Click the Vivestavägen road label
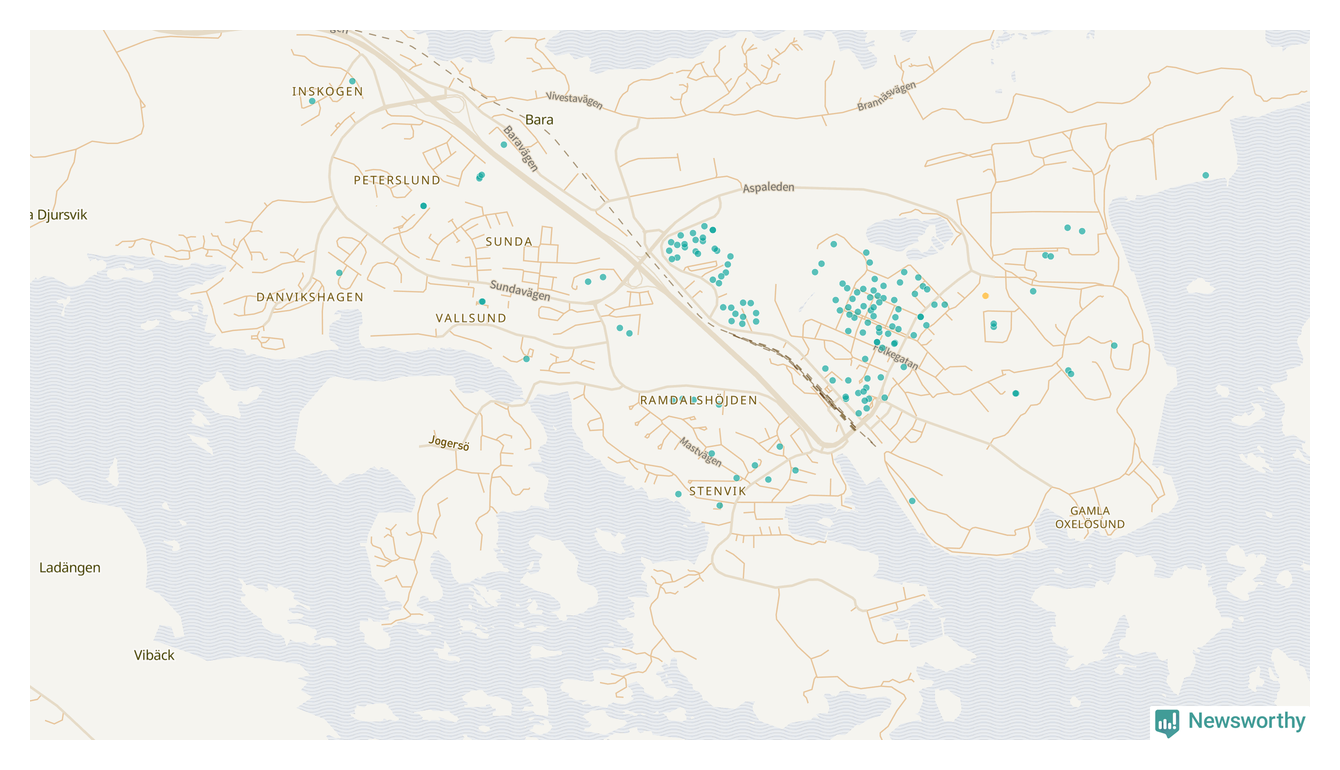This screenshot has height=770, width=1340. click(x=575, y=101)
